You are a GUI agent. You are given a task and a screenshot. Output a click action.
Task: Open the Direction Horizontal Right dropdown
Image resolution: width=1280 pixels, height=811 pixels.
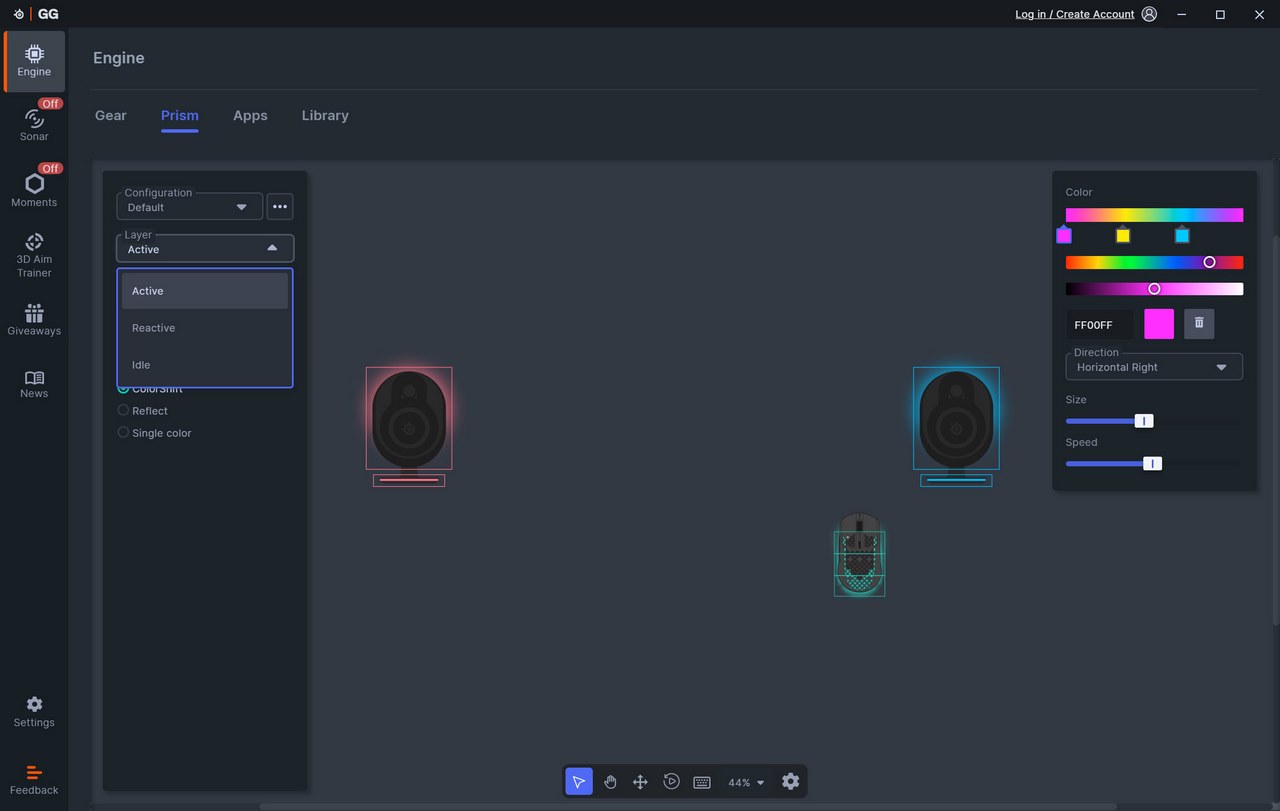1153,367
